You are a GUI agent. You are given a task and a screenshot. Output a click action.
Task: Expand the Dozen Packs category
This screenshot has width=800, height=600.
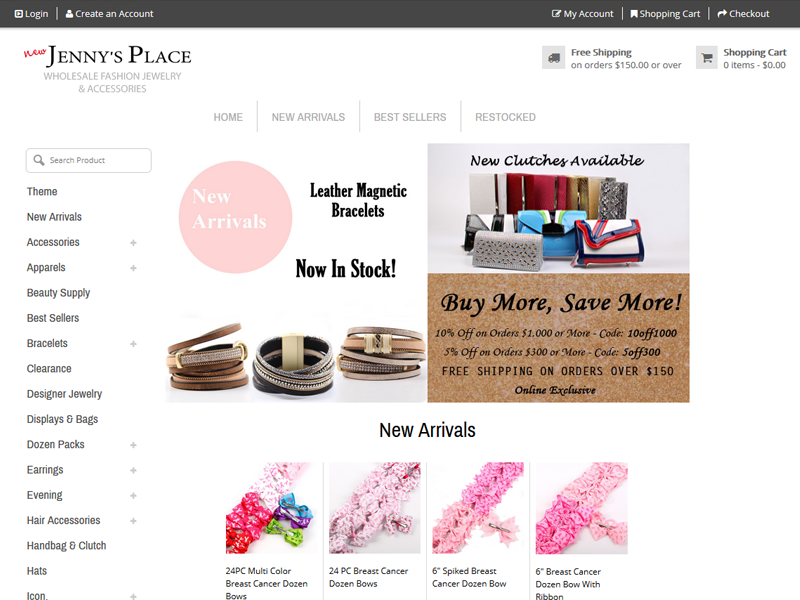133,445
